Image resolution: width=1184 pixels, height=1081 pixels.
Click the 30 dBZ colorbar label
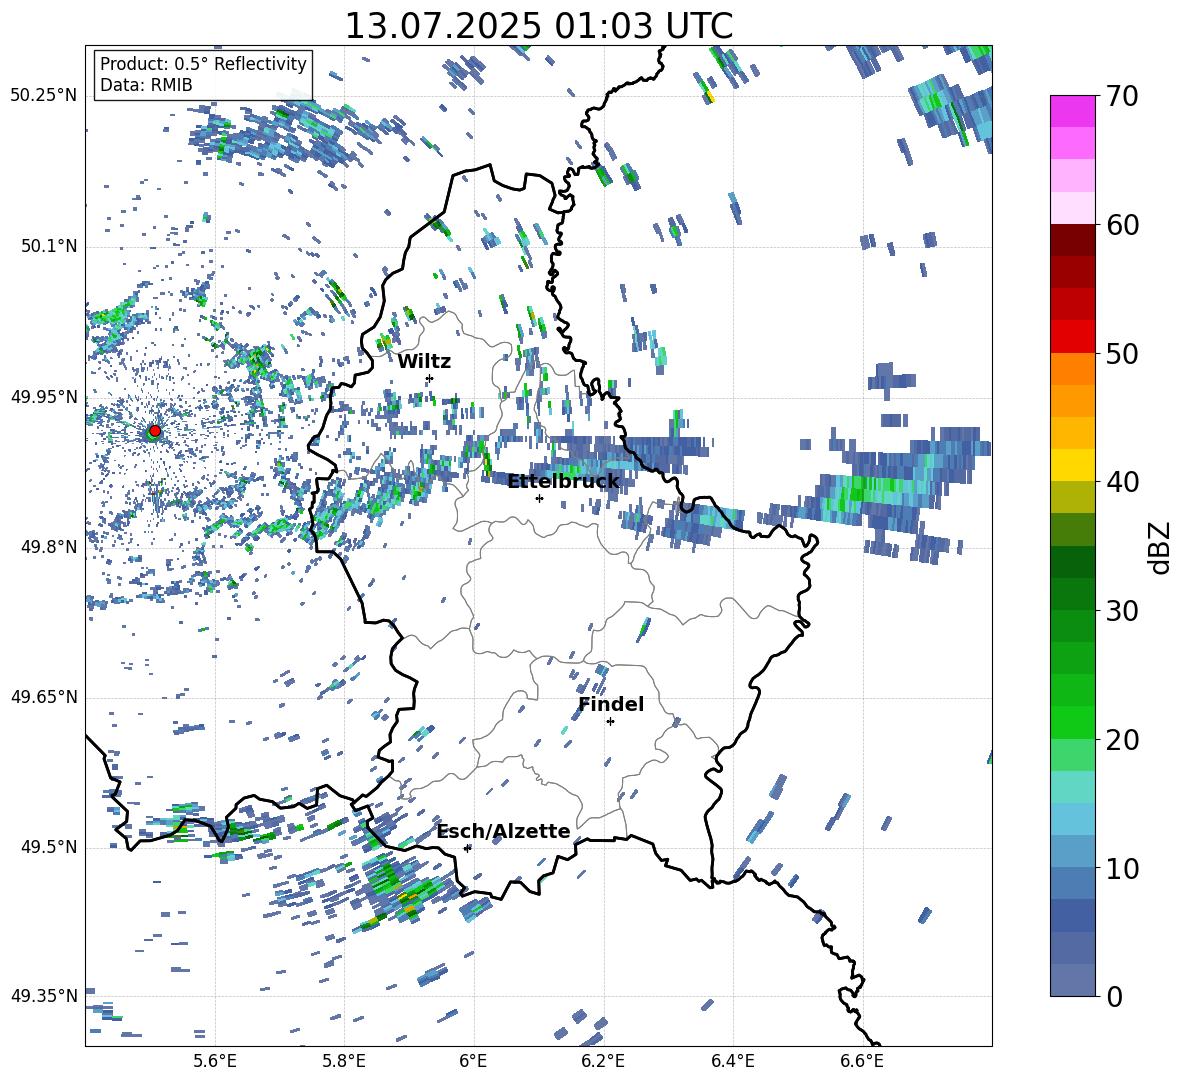point(1122,611)
